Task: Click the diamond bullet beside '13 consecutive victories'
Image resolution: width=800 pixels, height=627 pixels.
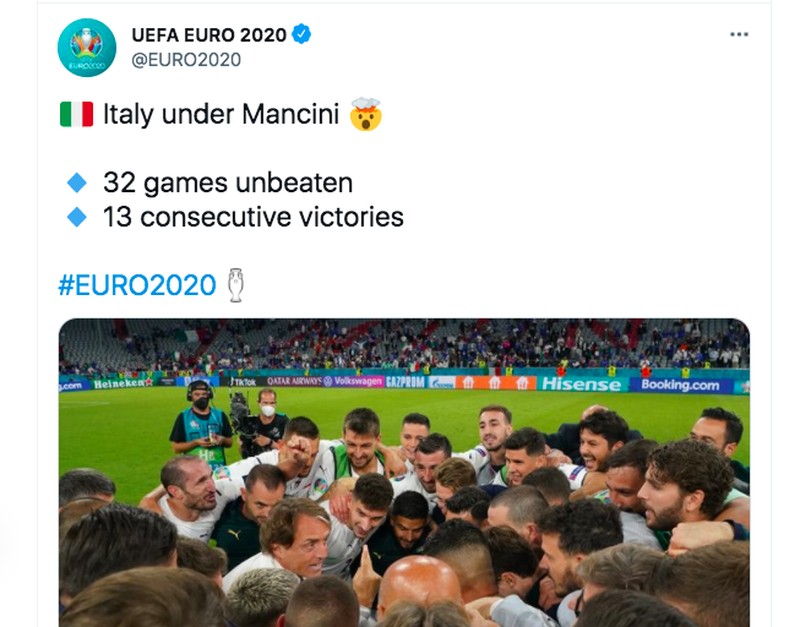Action: click(x=77, y=213)
